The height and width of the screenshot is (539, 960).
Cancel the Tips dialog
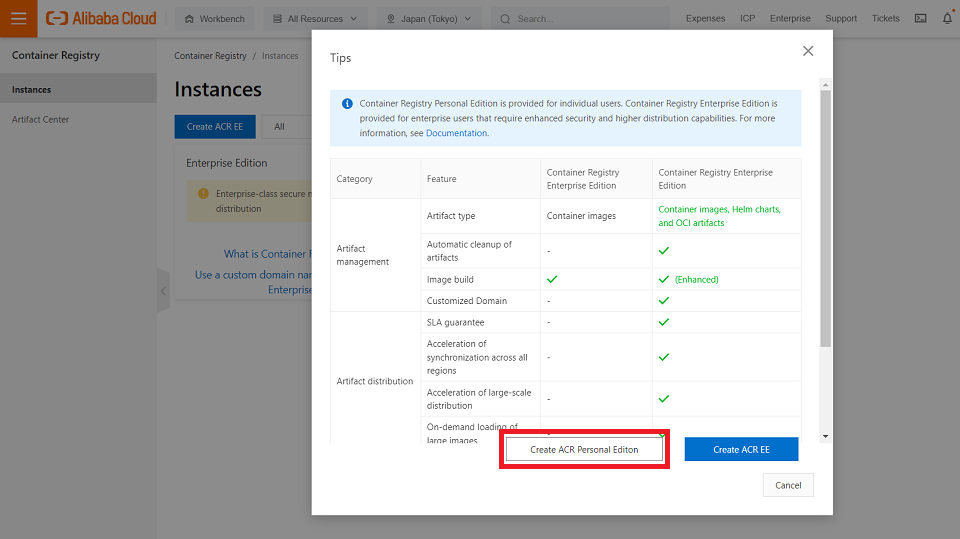pyautogui.click(x=788, y=485)
